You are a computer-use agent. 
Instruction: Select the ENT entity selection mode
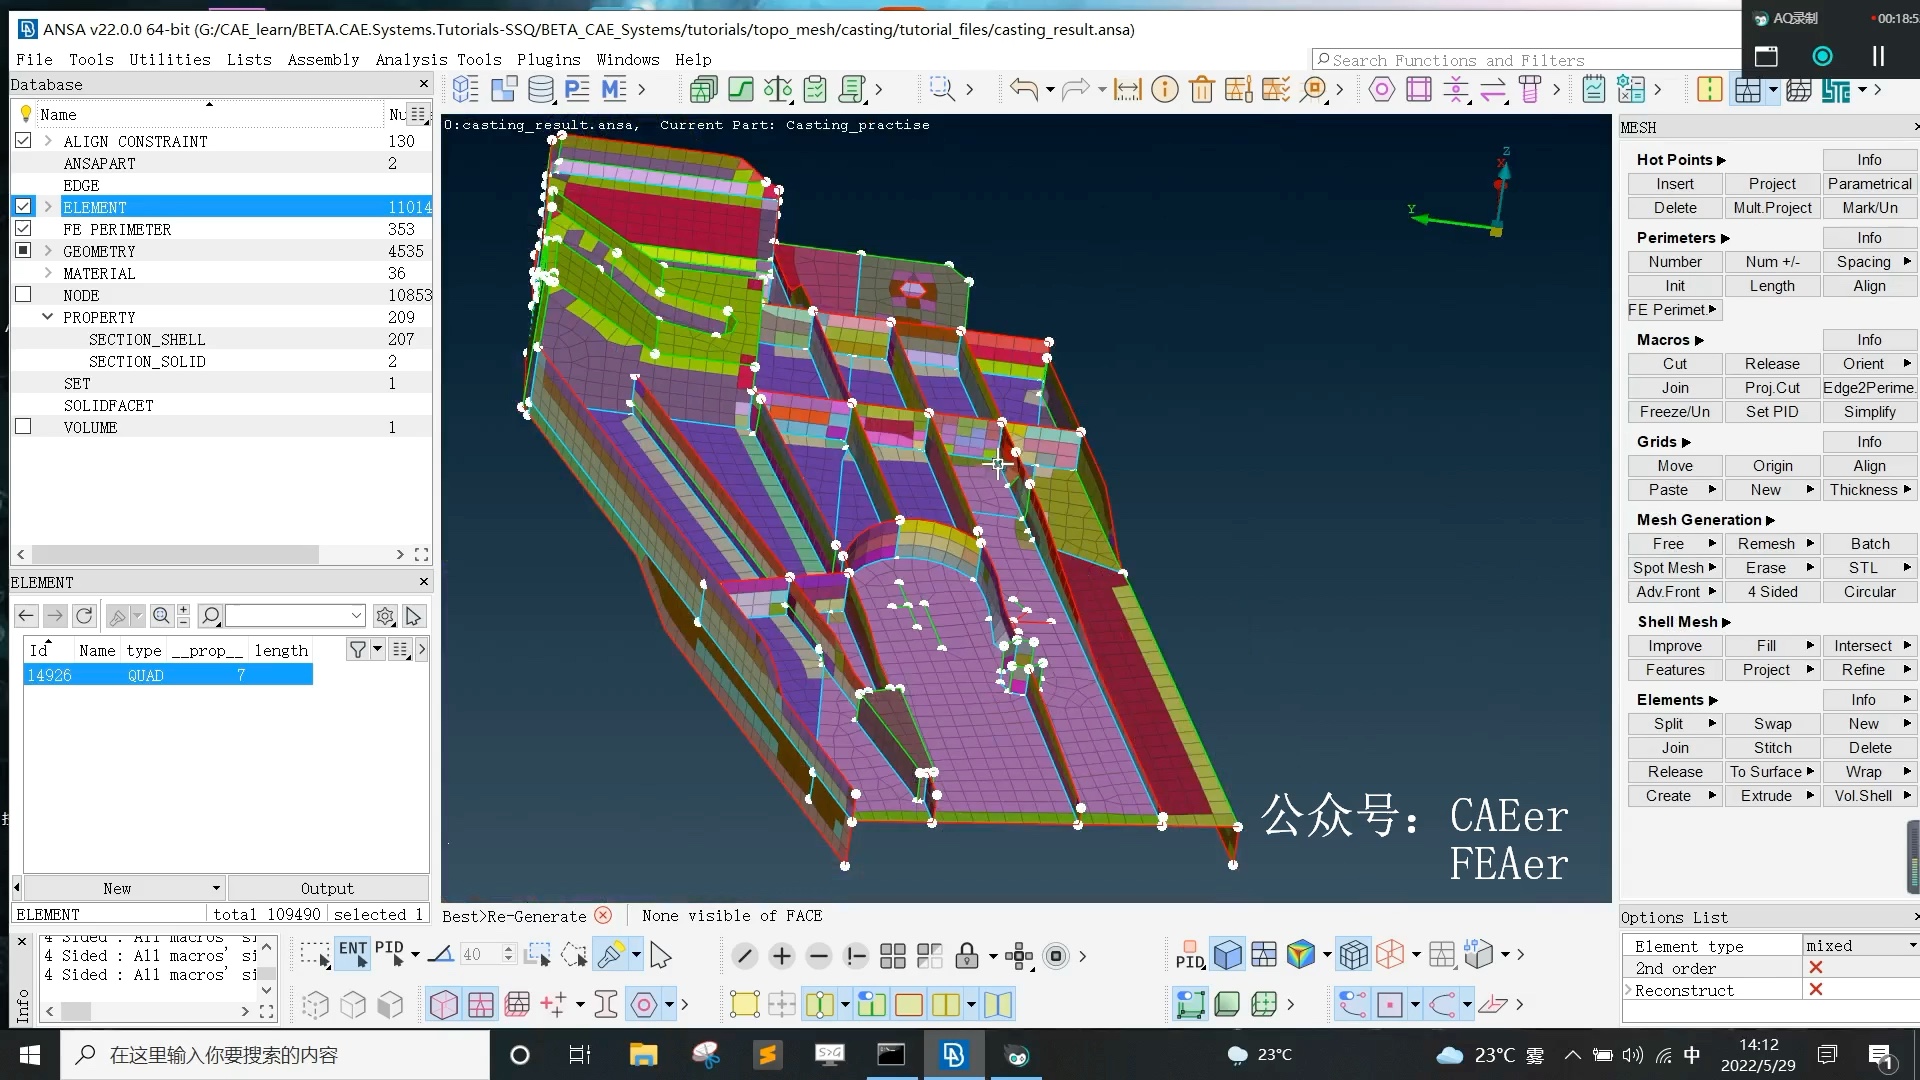(x=352, y=954)
